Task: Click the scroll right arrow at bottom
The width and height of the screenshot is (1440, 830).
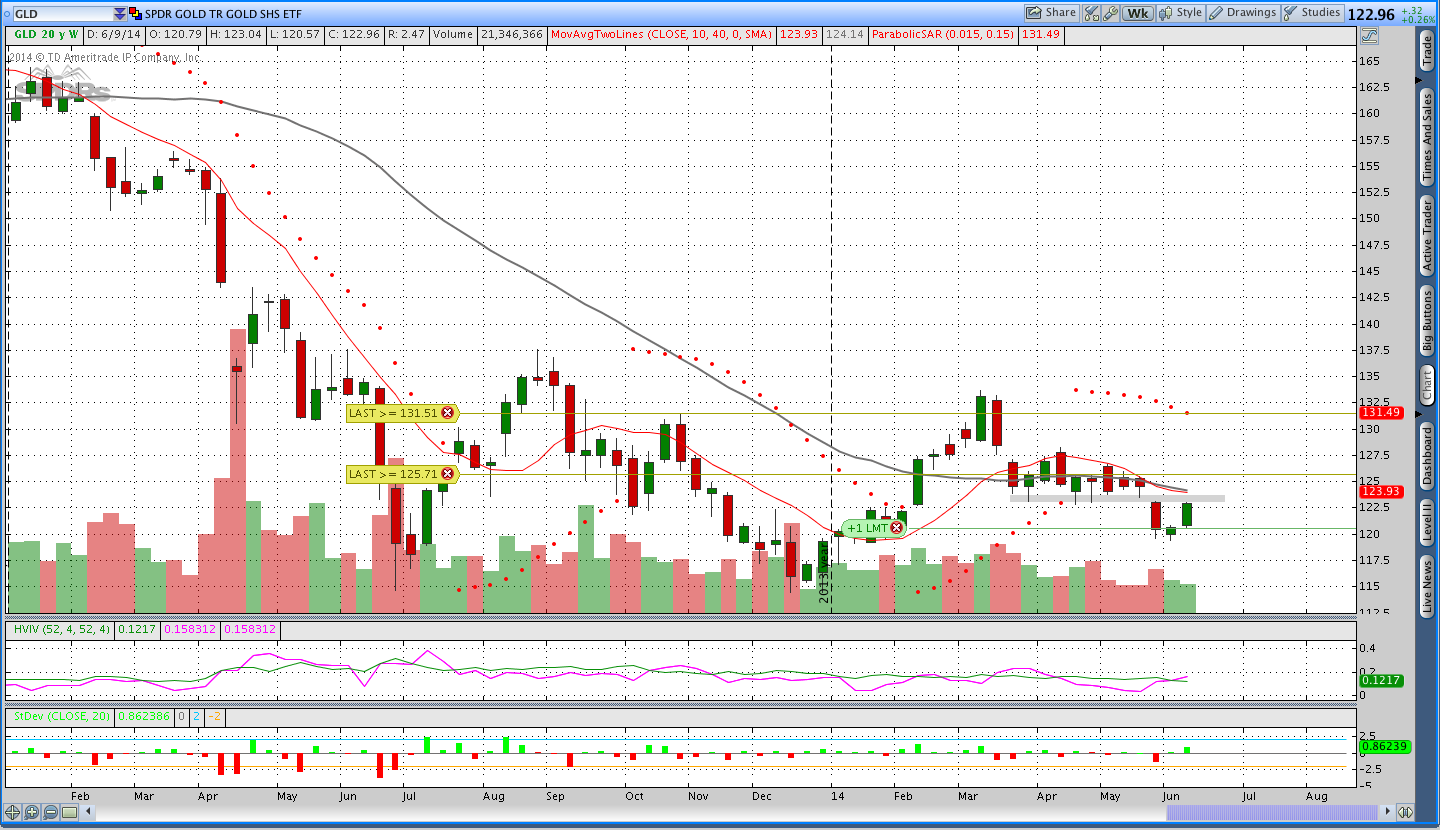Action: 1386,812
